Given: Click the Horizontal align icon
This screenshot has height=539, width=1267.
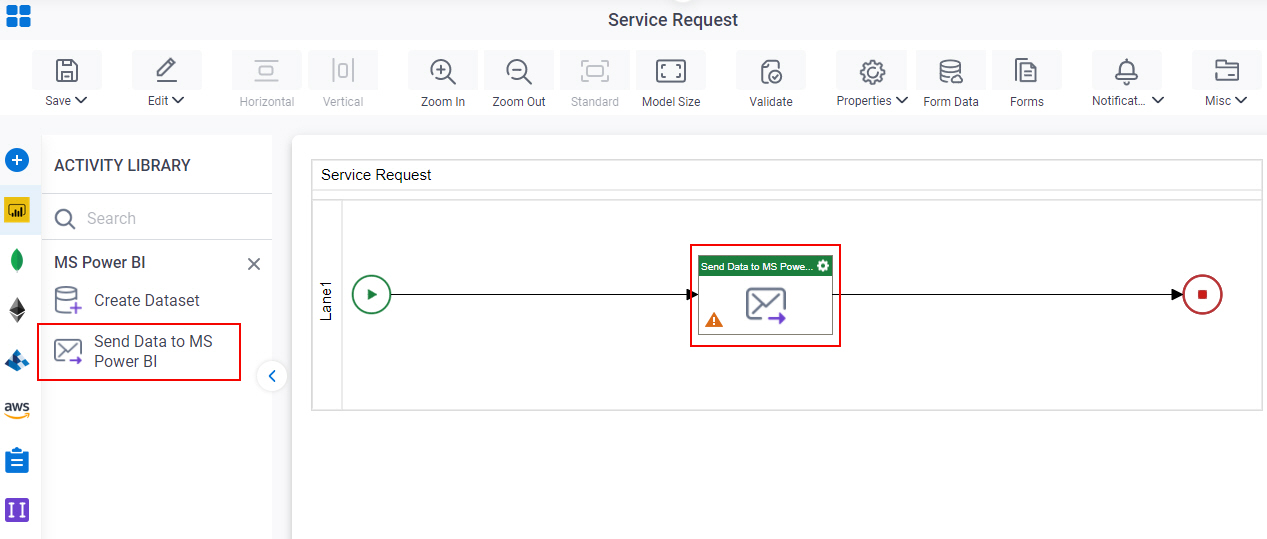Looking at the screenshot, I should coord(266,70).
